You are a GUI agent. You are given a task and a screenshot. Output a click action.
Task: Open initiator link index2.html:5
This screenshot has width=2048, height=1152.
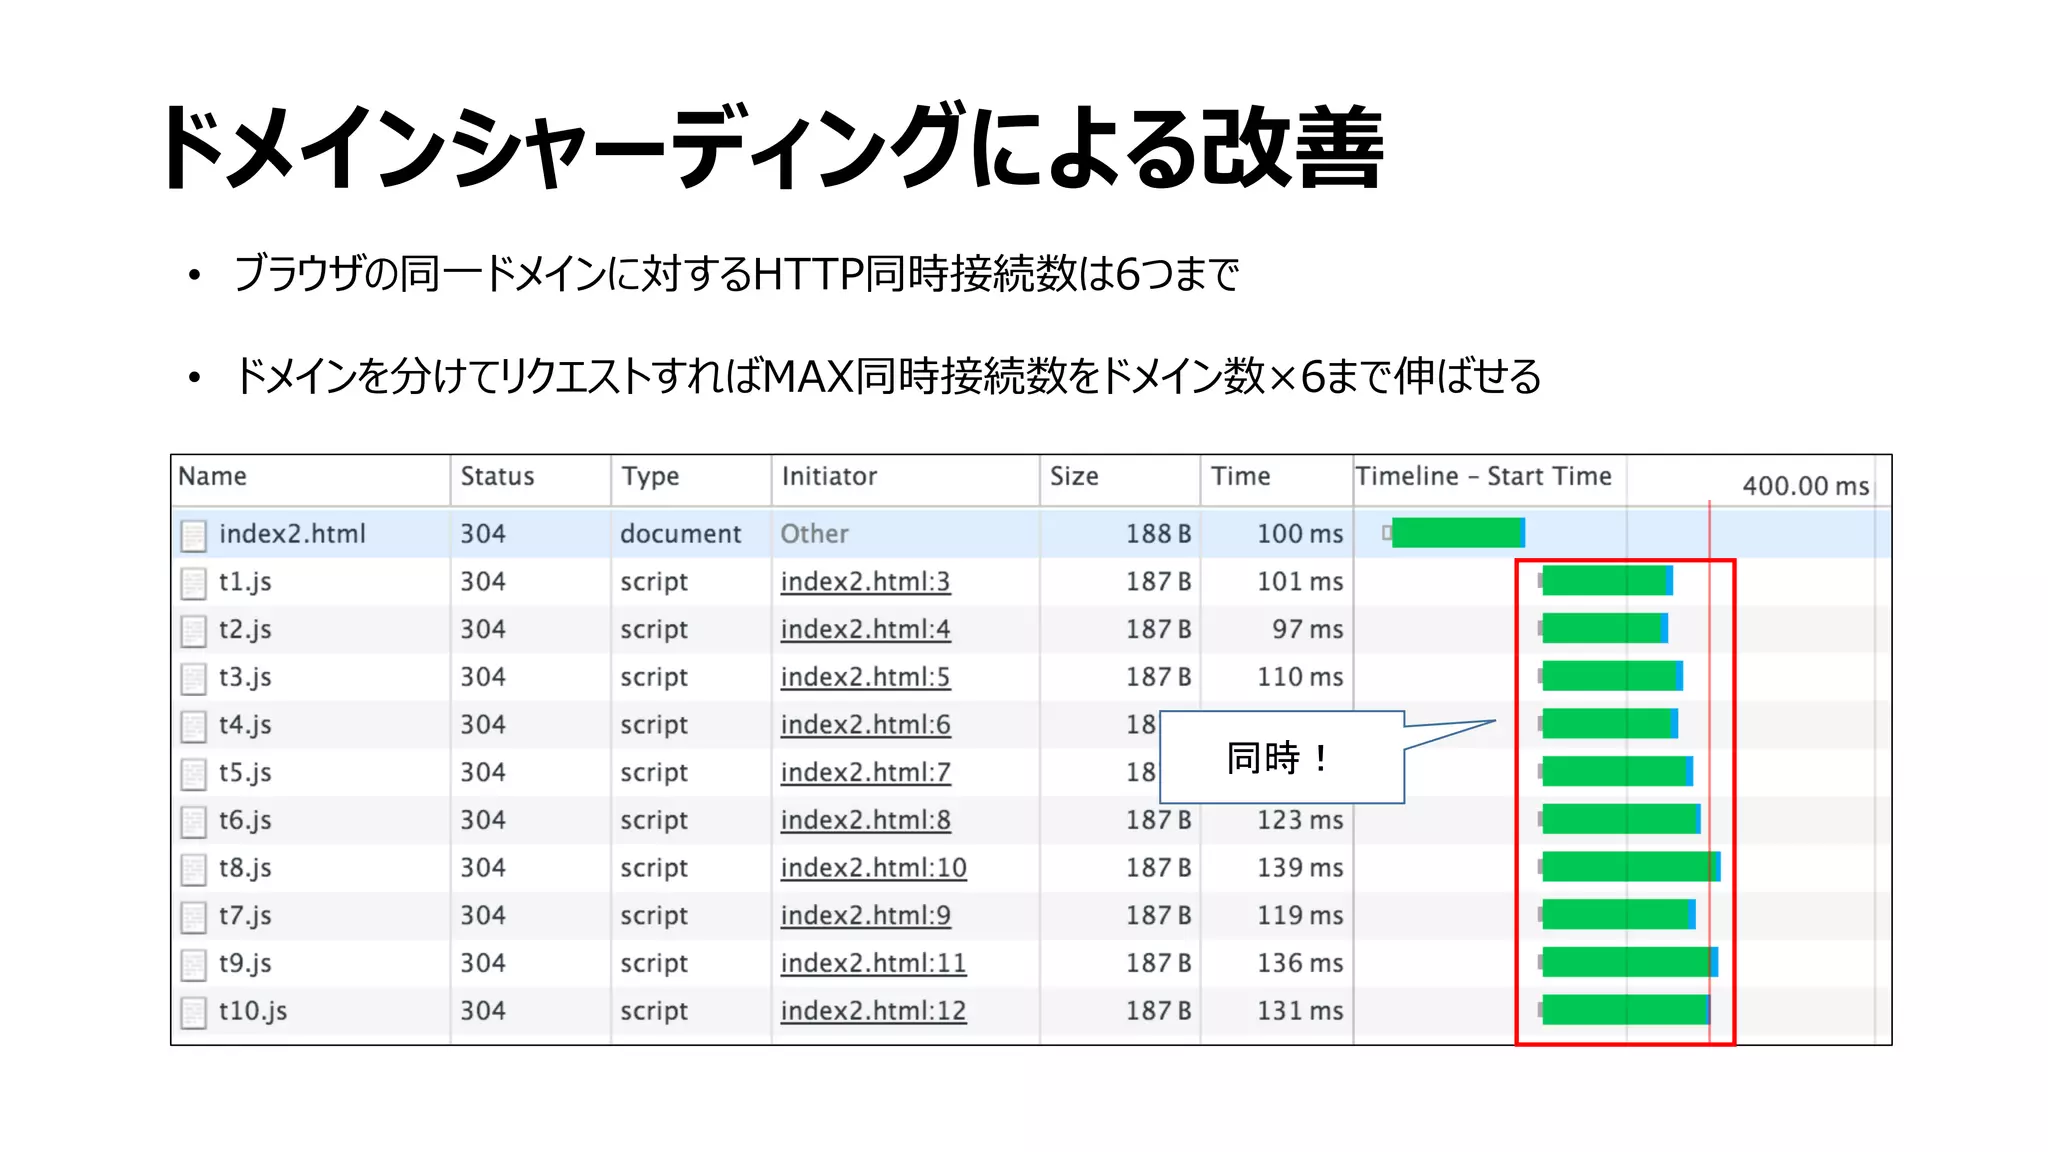(865, 677)
